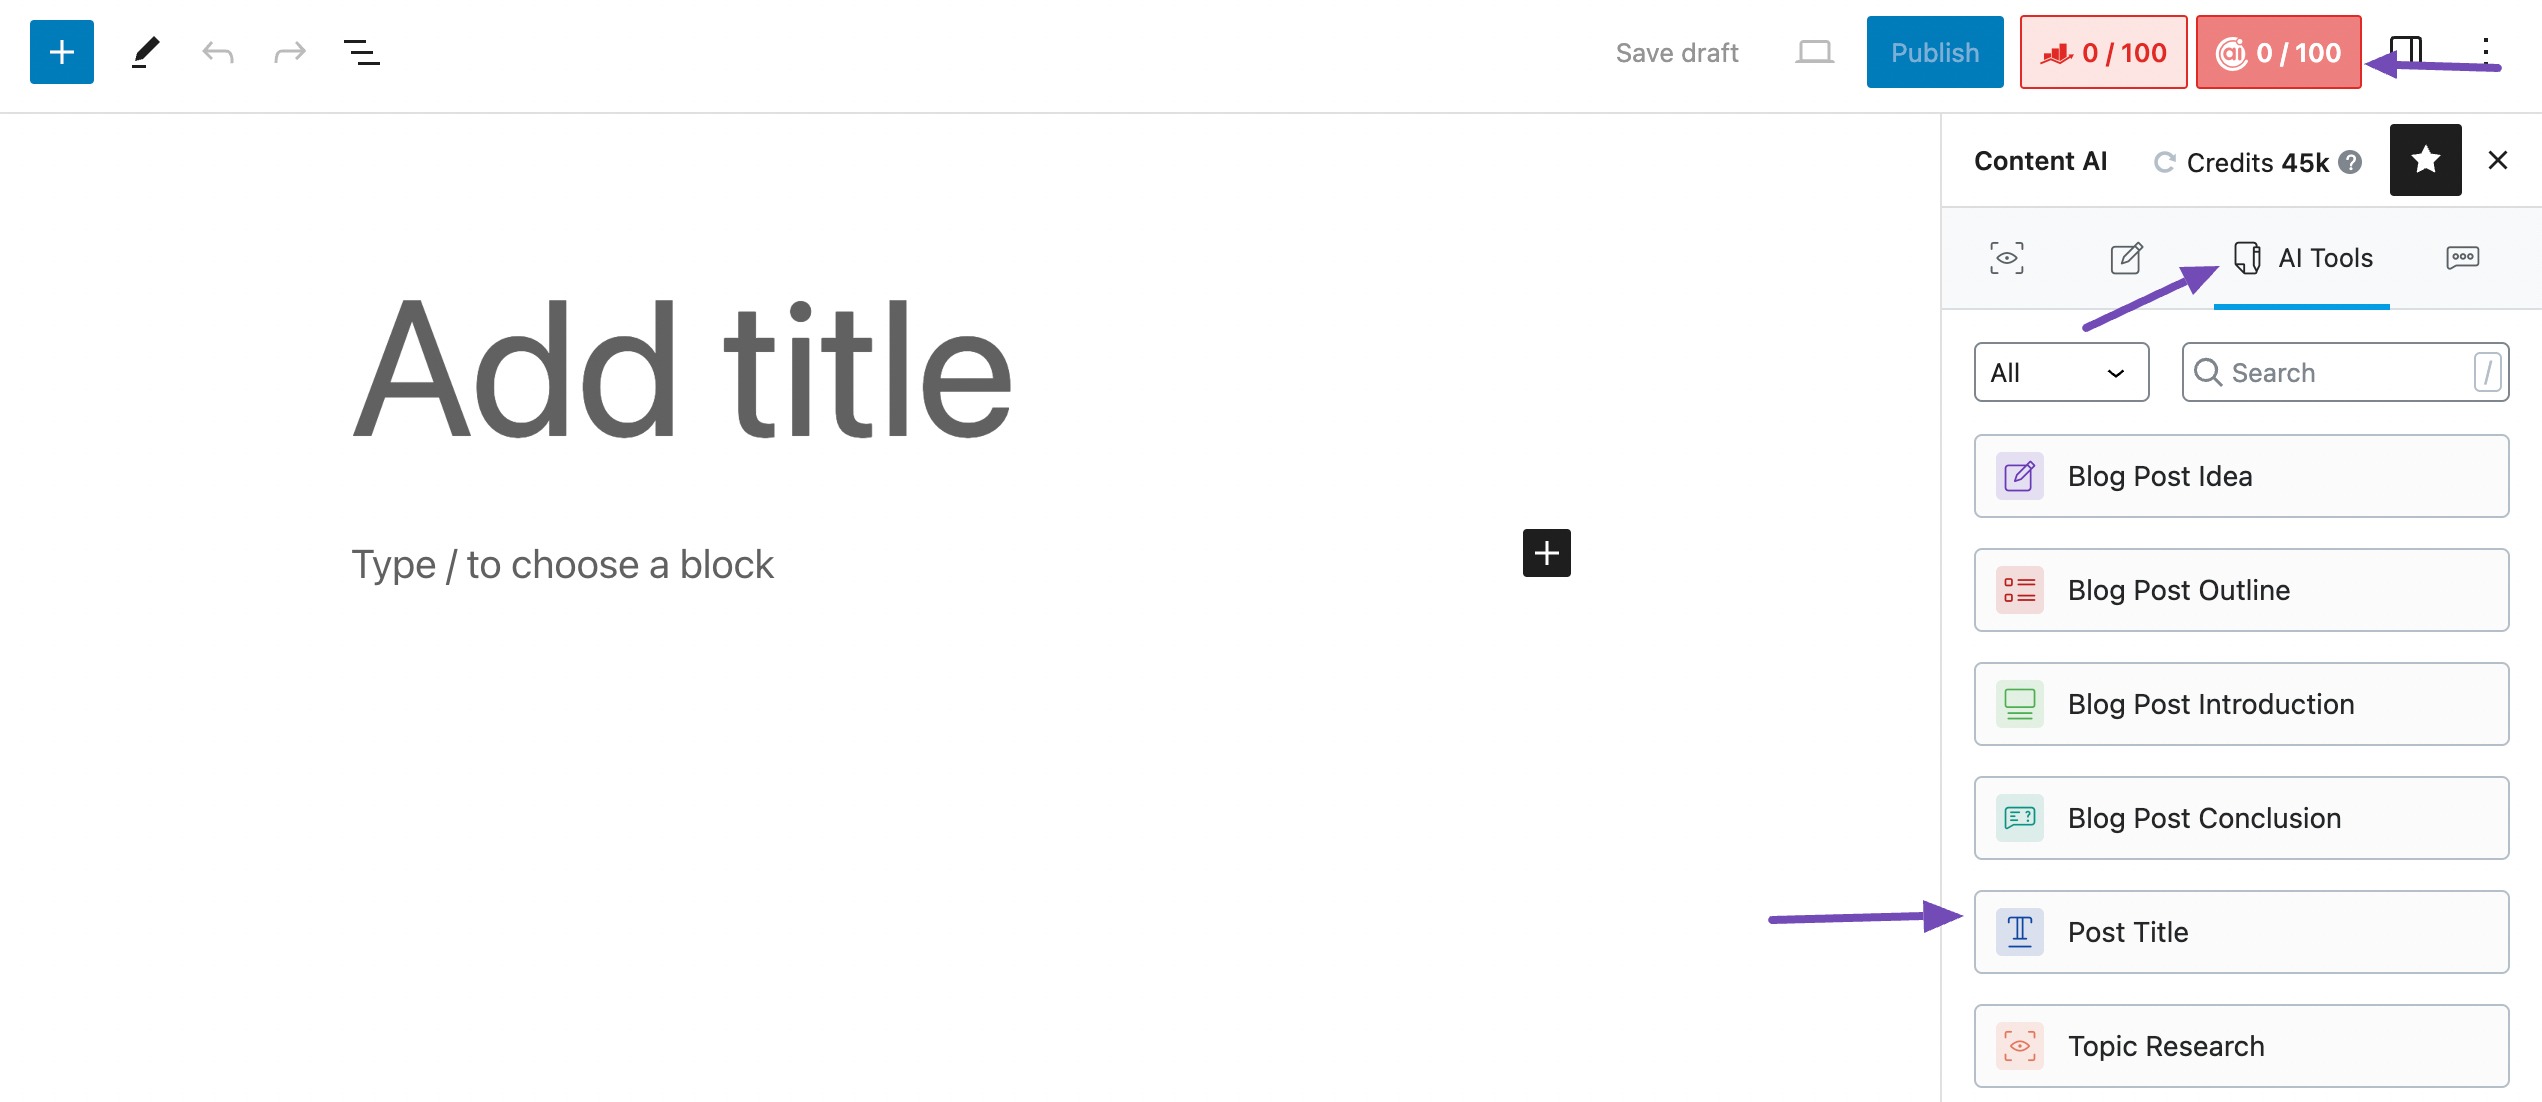Open the Research tab eye icon
2542x1102 pixels.
pyautogui.click(x=2006, y=258)
